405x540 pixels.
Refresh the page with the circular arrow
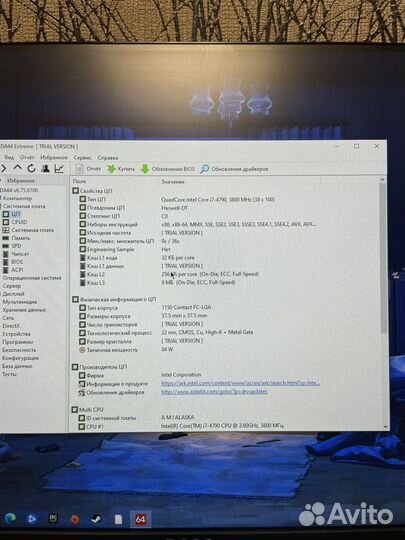click(x=31, y=168)
